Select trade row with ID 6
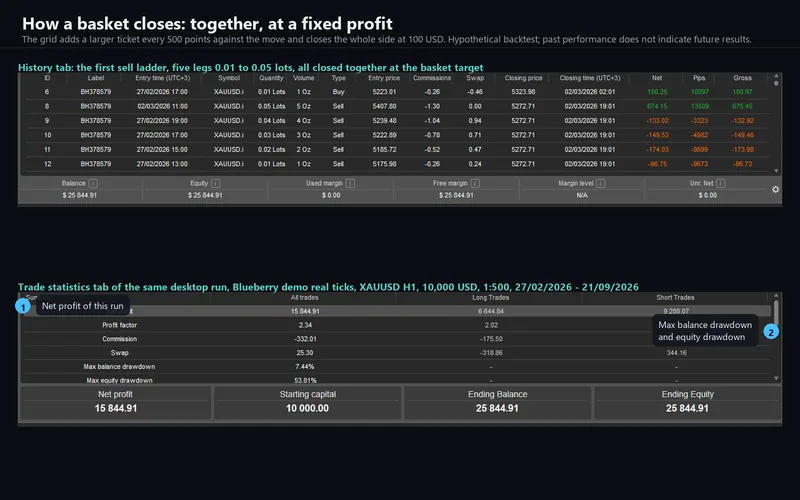The height and width of the screenshot is (500, 800). point(398,92)
